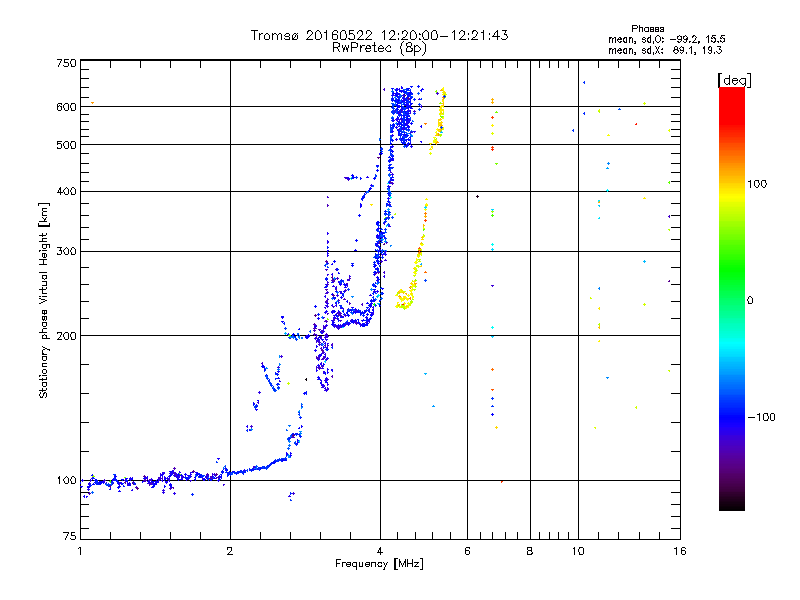The width and height of the screenshot is (800, 600).
Task: Click the y-axis tick label '750'
Action: pyautogui.click(x=66, y=63)
